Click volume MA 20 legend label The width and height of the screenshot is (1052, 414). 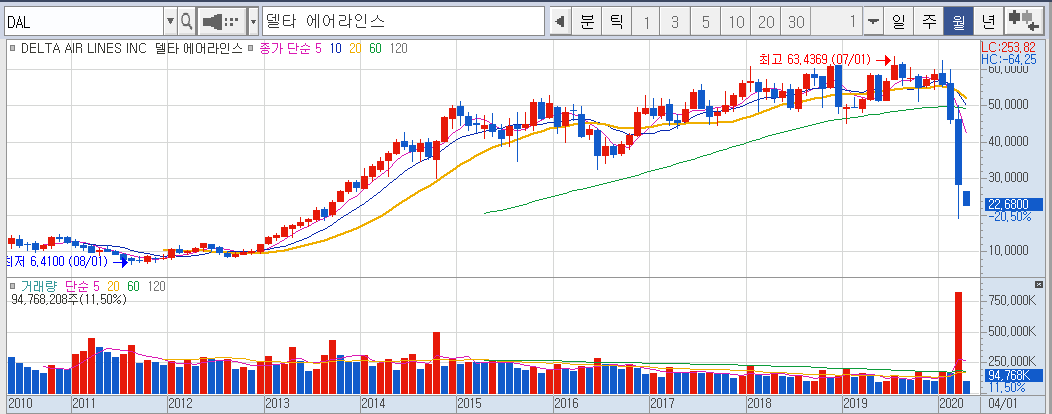pos(114,286)
